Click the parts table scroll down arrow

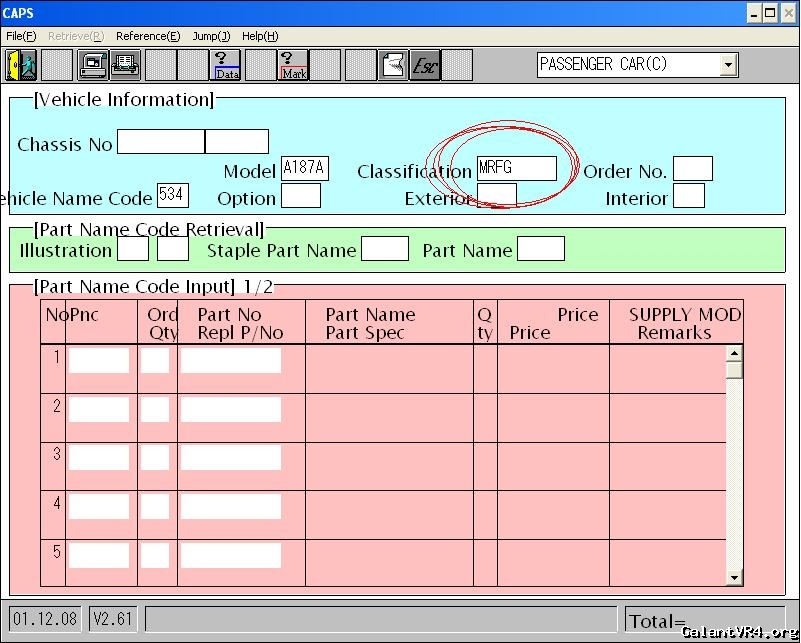pos(734,577)
